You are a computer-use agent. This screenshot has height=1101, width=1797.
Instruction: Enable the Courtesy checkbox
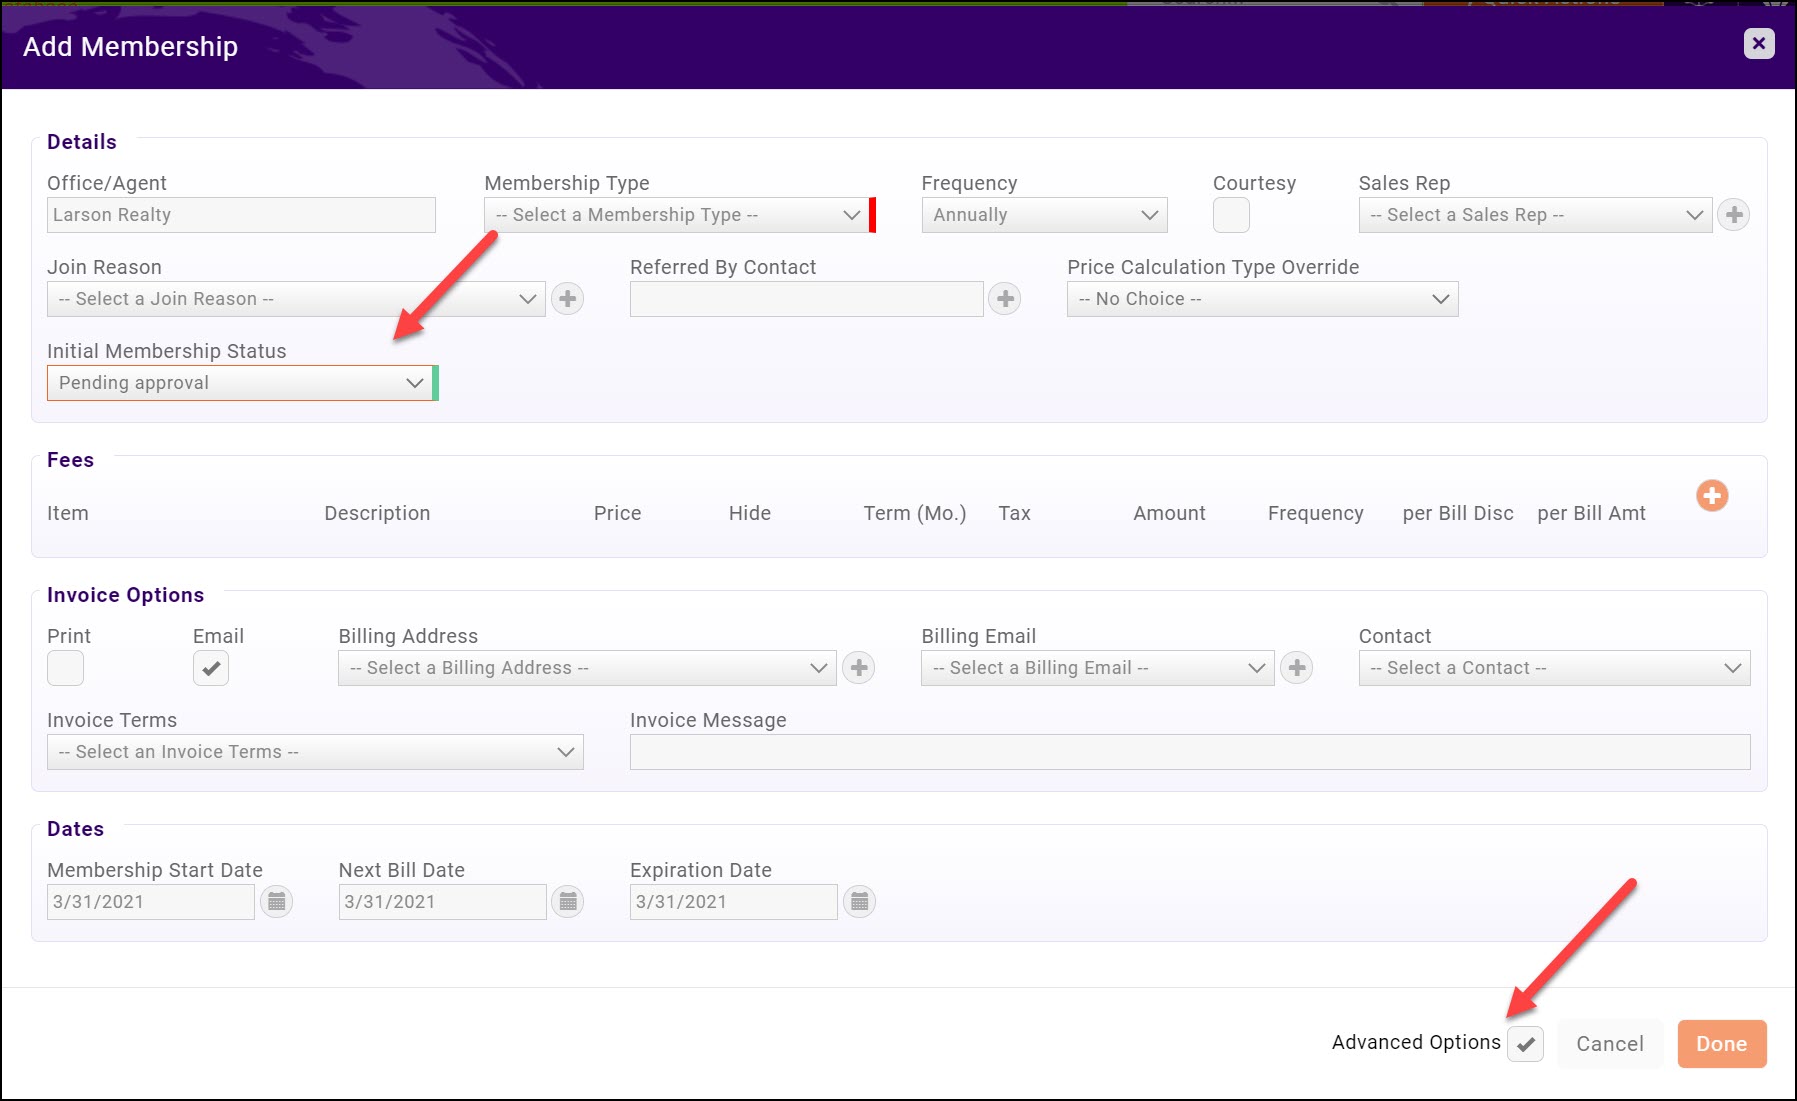1231,215
